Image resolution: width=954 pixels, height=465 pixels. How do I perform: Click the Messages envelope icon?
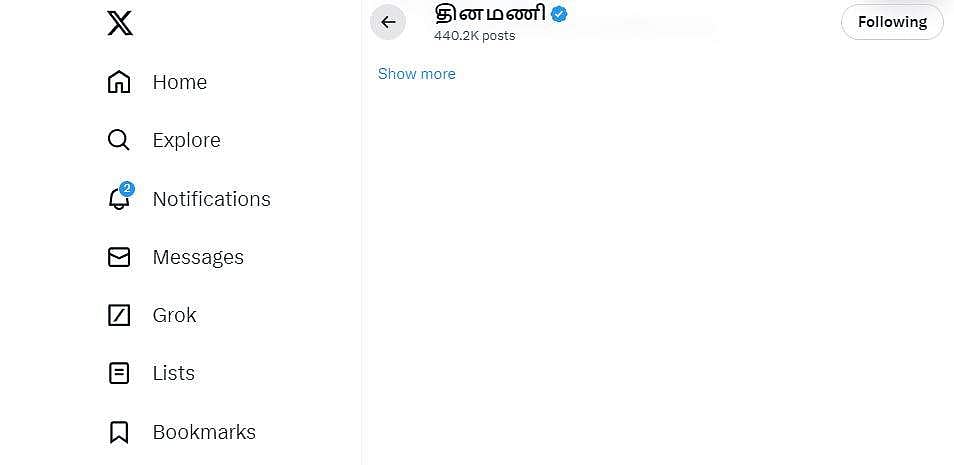pyautogui.click(x=119, y=257)
